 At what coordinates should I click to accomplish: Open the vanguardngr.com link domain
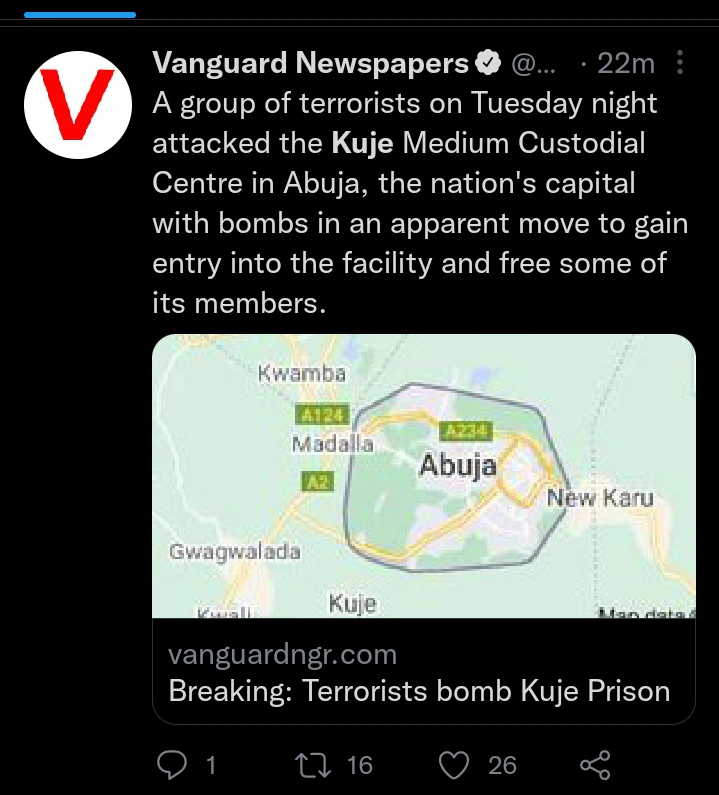pos(283,656)
